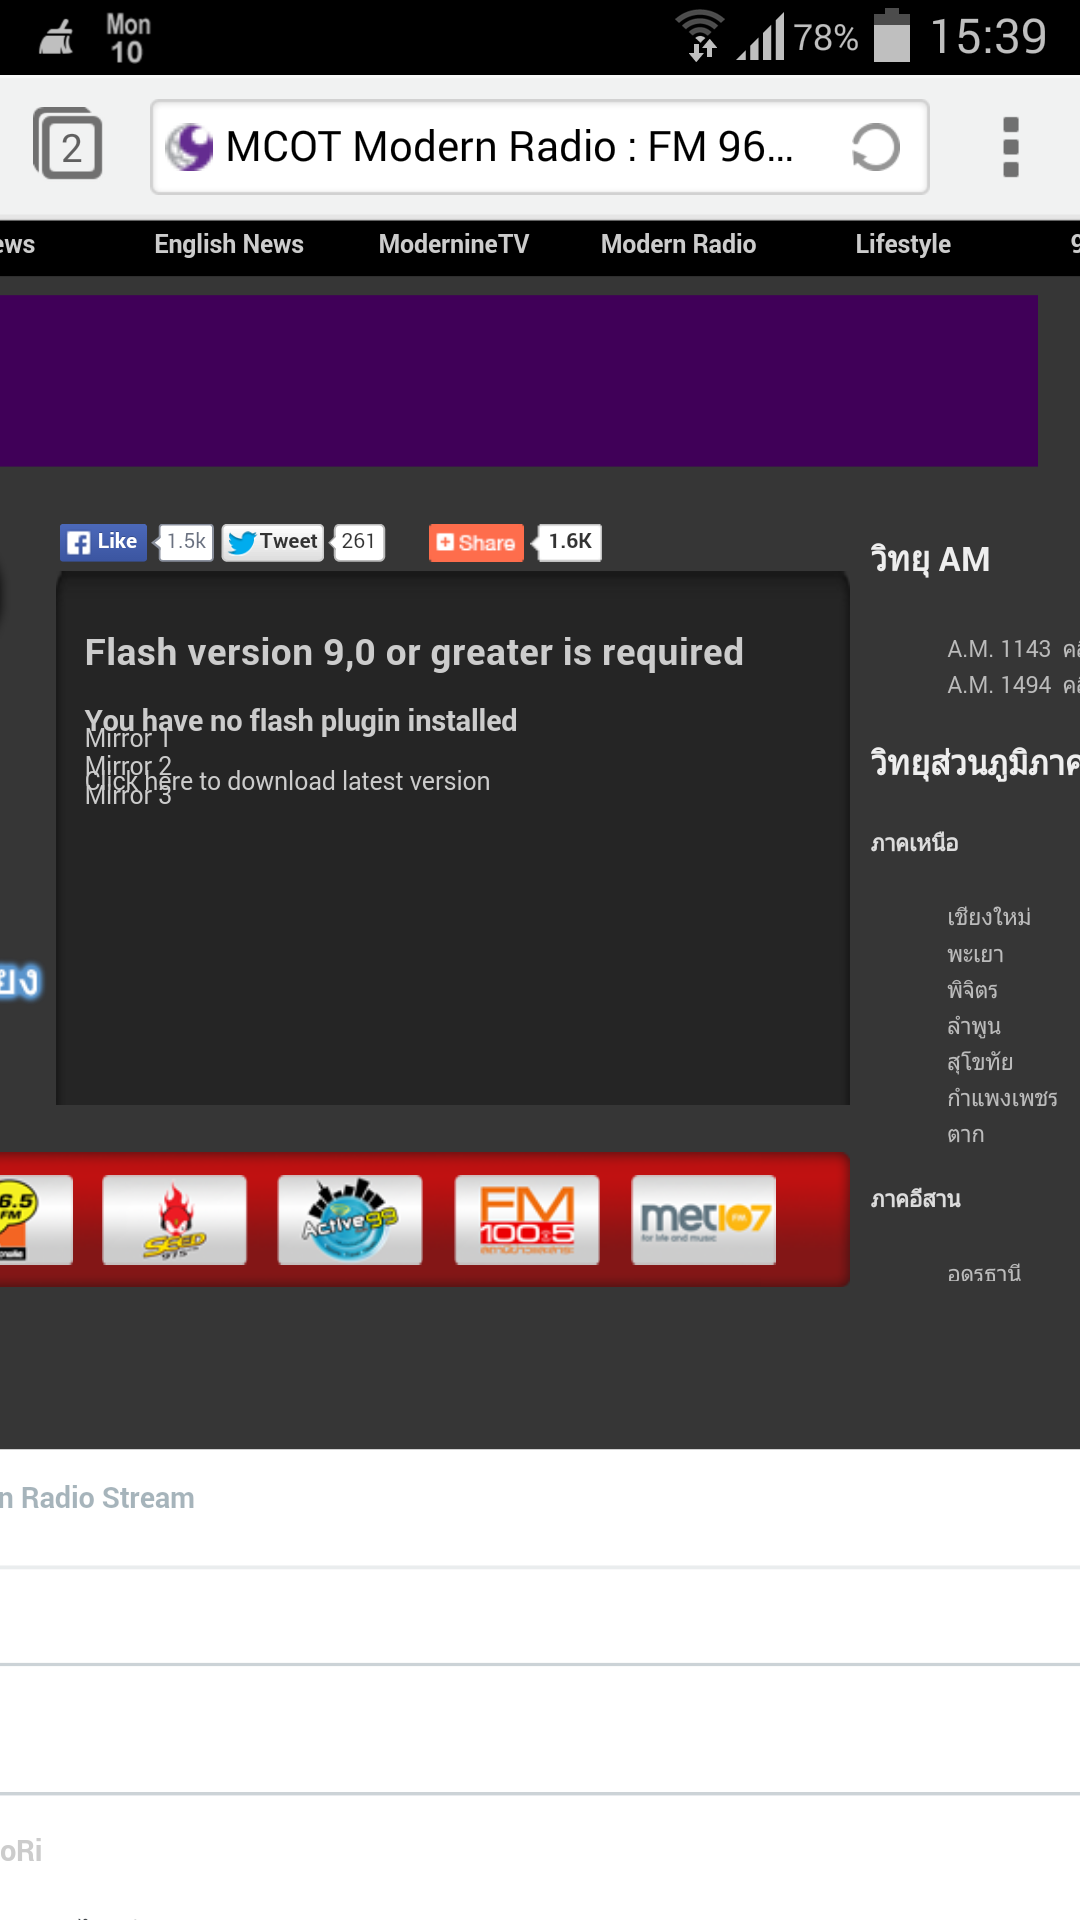Screen dimensions: 1080x1920
Task: Tap the purple banner at page top
Action: tap(519, 381)
